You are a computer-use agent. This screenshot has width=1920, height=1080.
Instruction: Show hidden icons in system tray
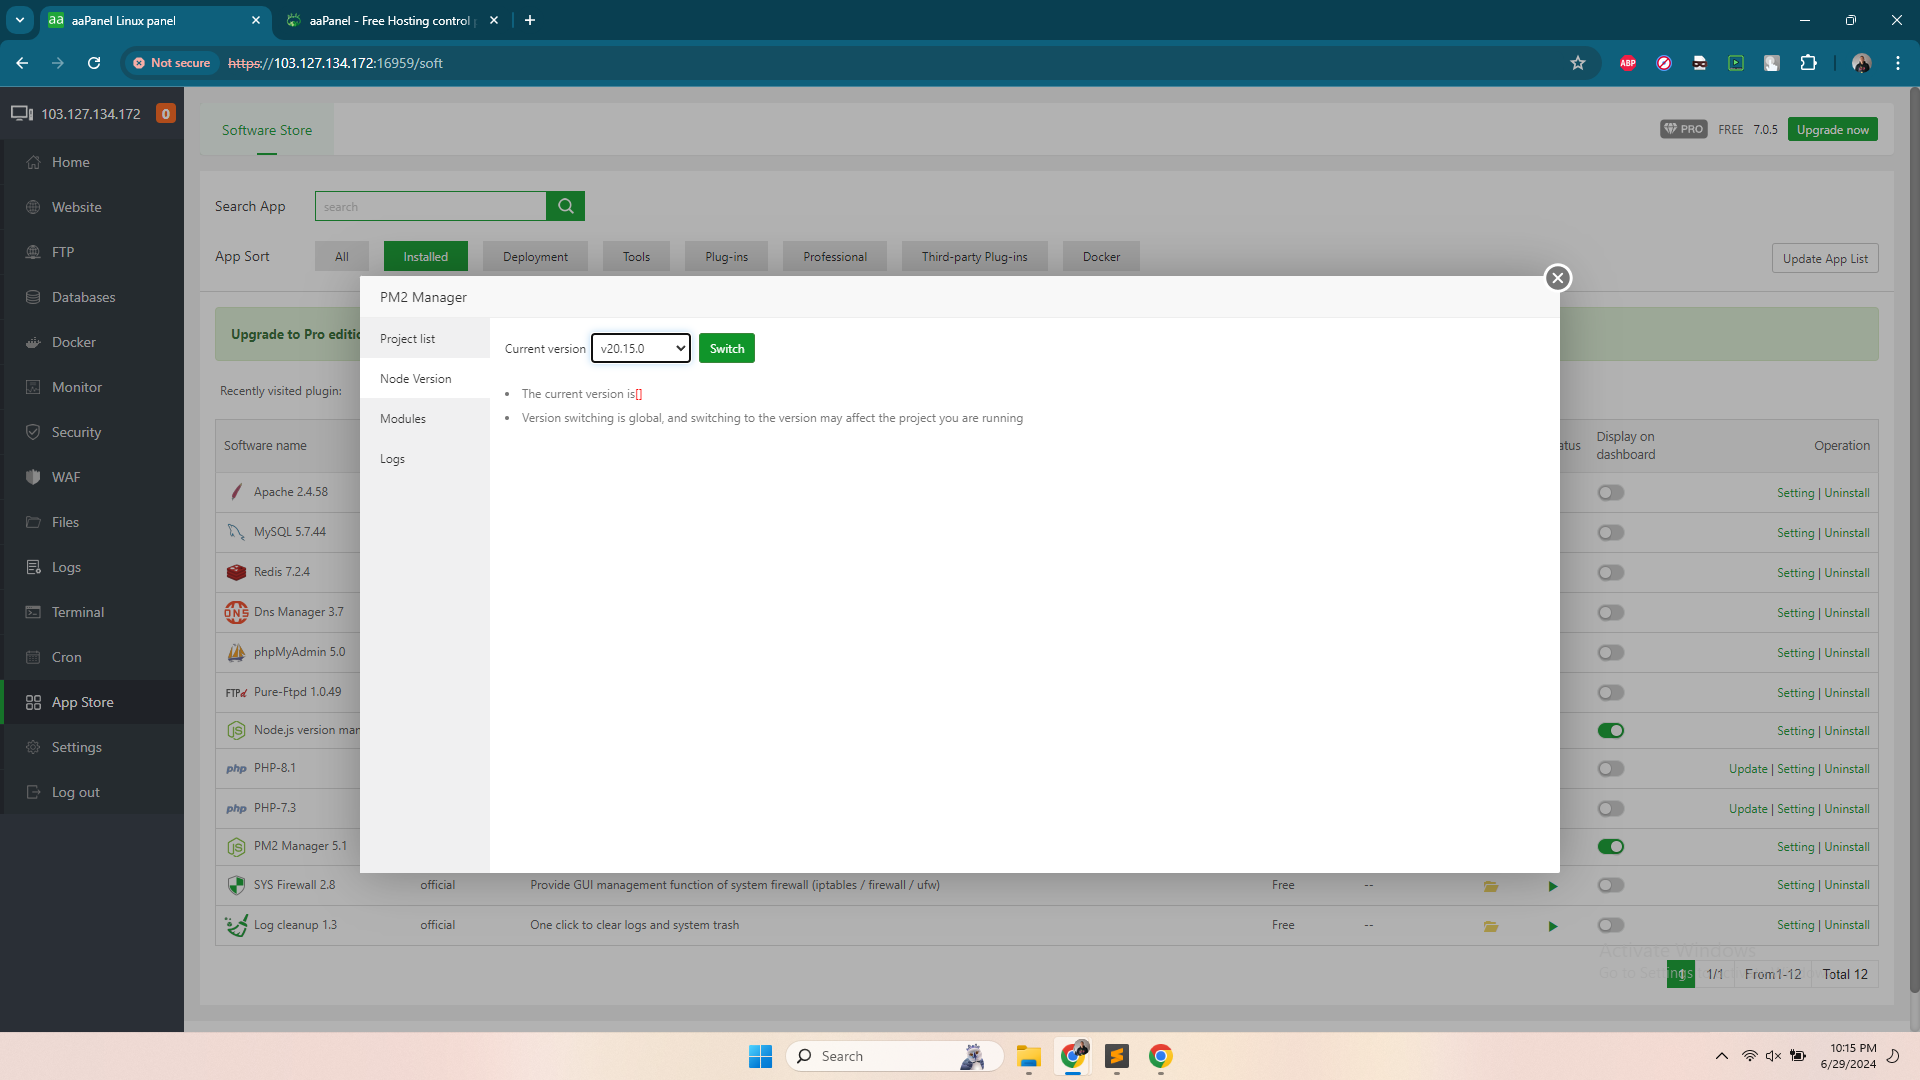[1721, 1056]
